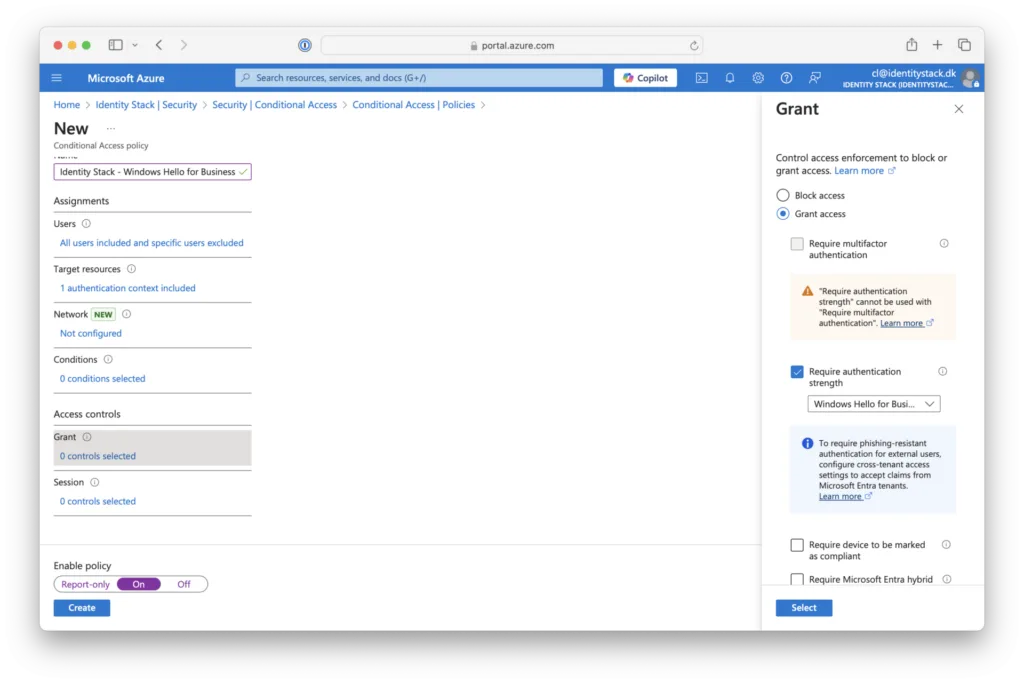
Task: Click the info icon next to Grant
Action: point(87,437)
